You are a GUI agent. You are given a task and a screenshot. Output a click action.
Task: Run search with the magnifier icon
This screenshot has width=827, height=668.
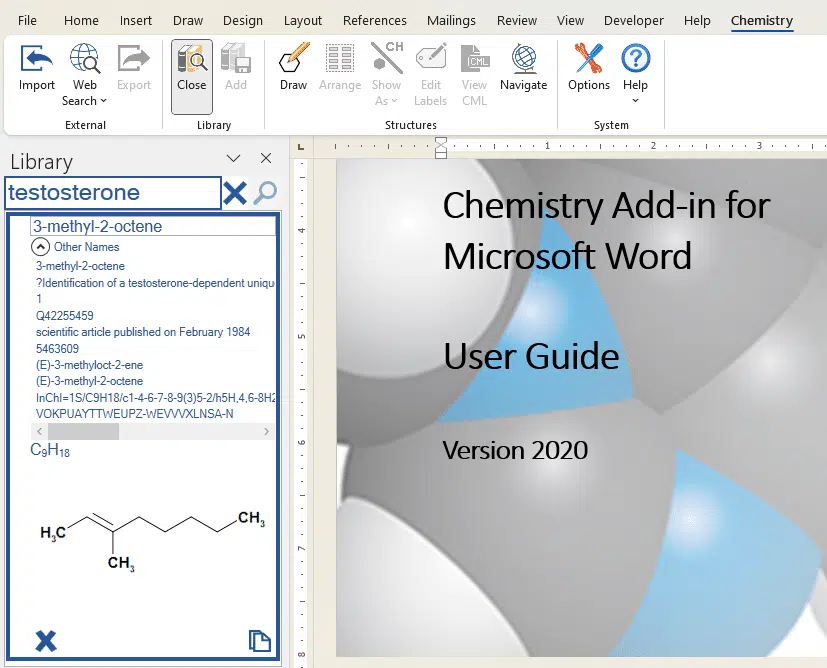[265, 193]
